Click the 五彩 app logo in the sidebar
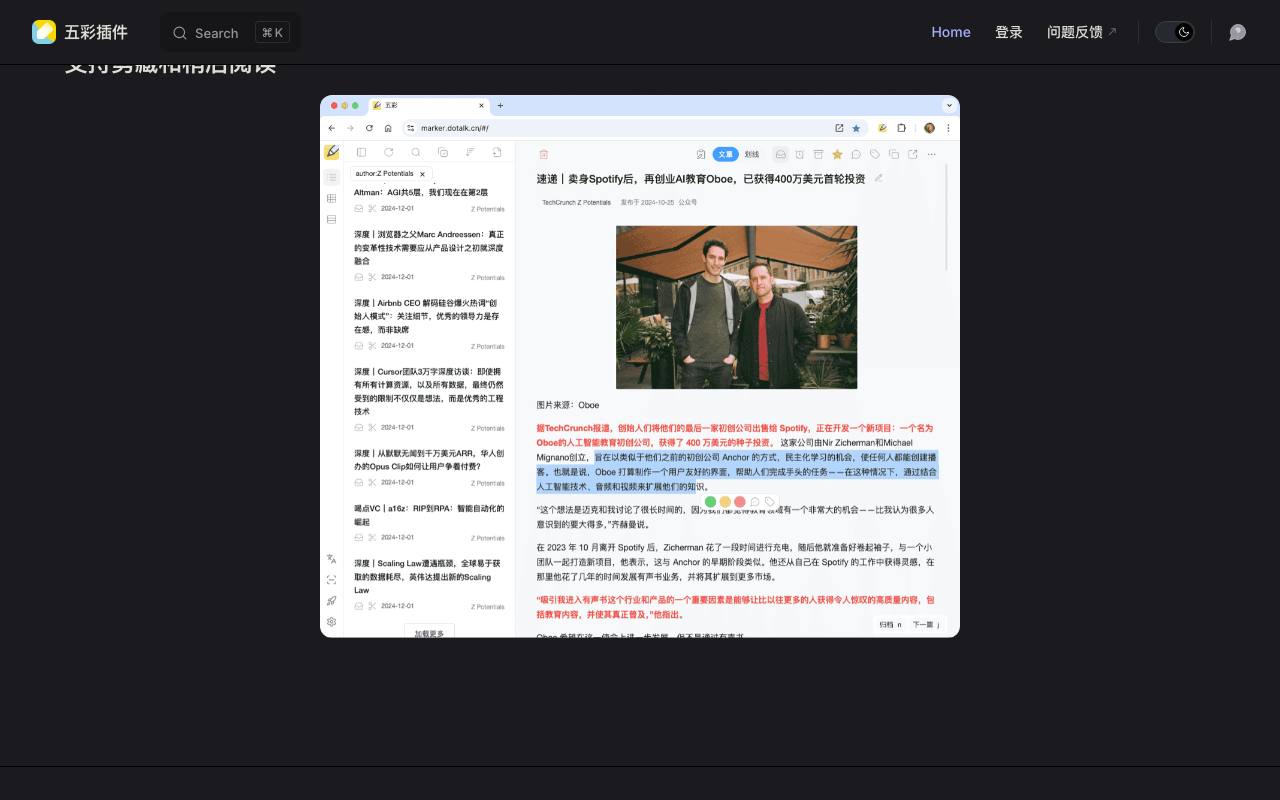Screen dimensions: 1280x800 [x=331, y=152]
